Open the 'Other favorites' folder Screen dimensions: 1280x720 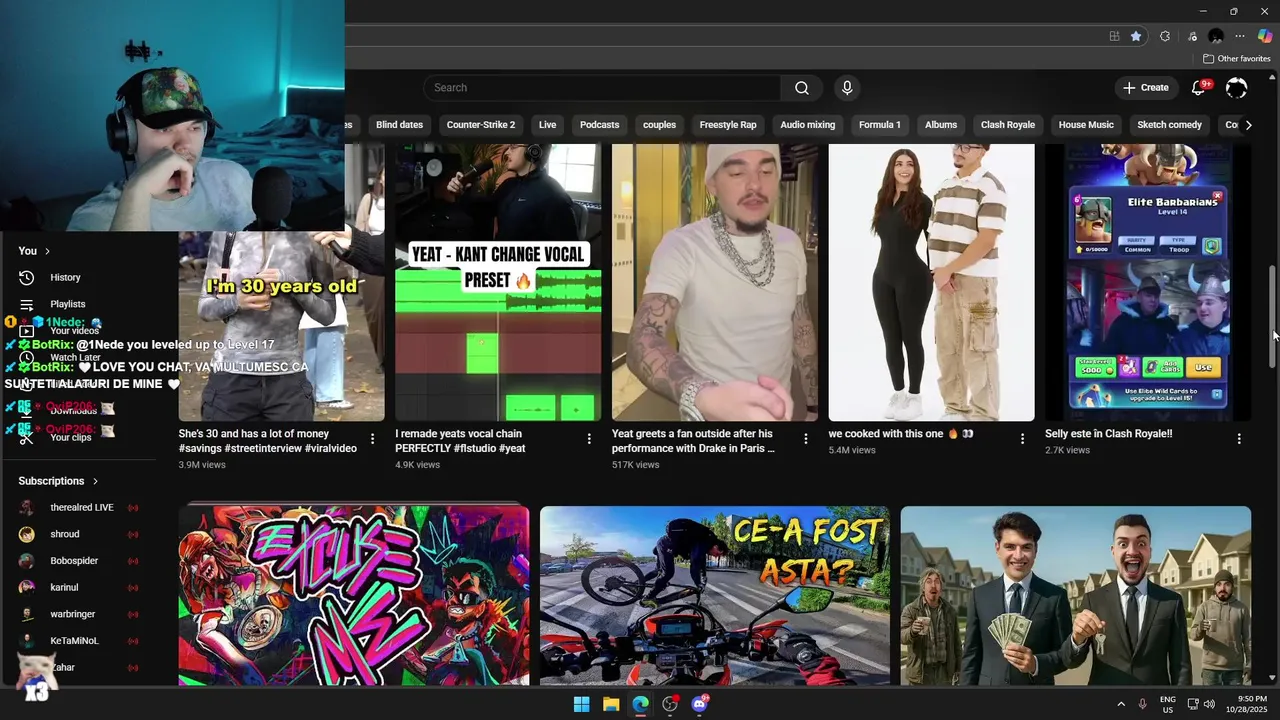1237,59
